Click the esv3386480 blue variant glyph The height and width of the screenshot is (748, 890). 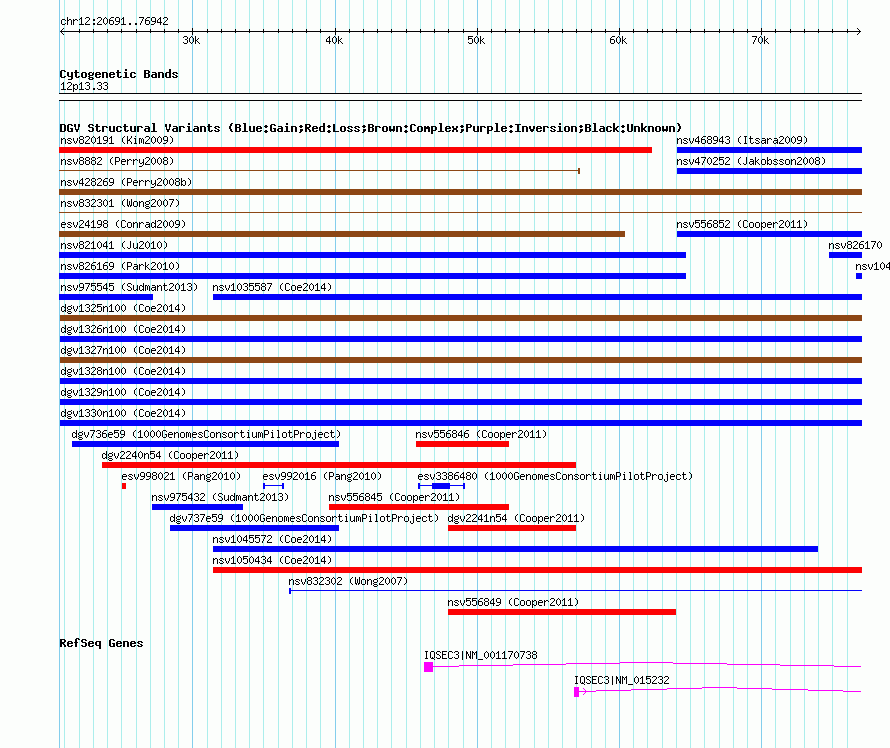tap(442, 486)
